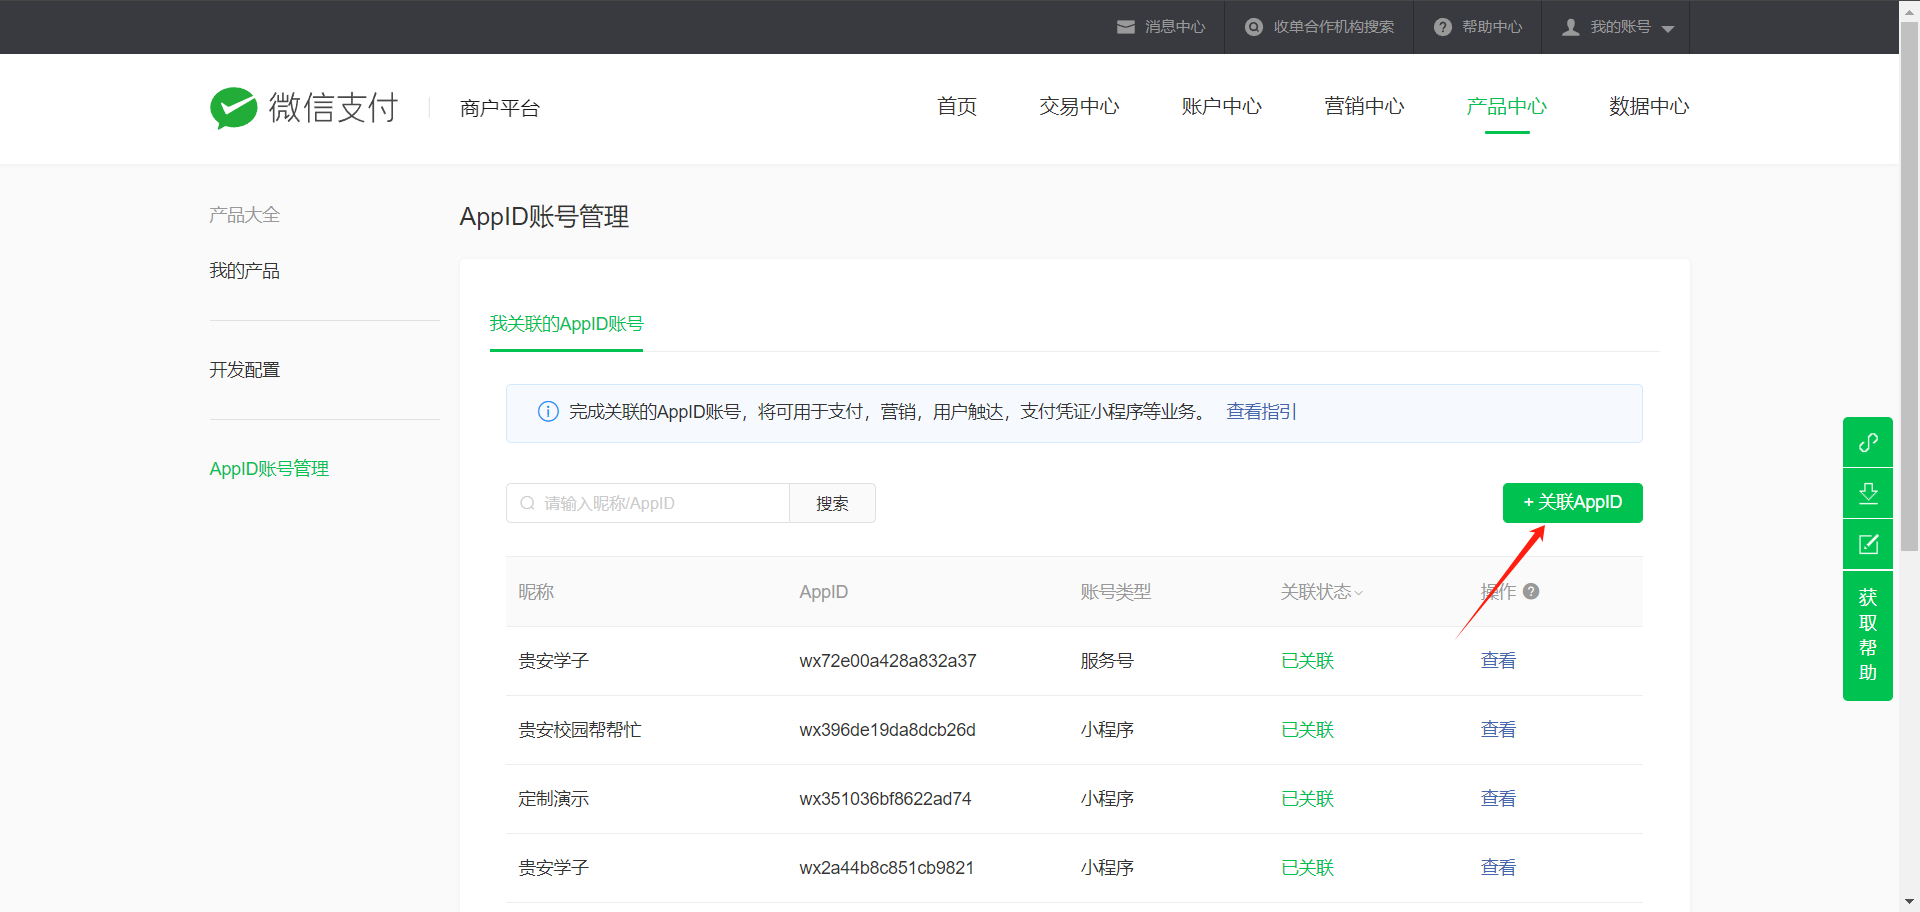Click the green 关联AppID button
Screen dimensions: 1920x912
pyautogui.click(x=1572, y=502)
